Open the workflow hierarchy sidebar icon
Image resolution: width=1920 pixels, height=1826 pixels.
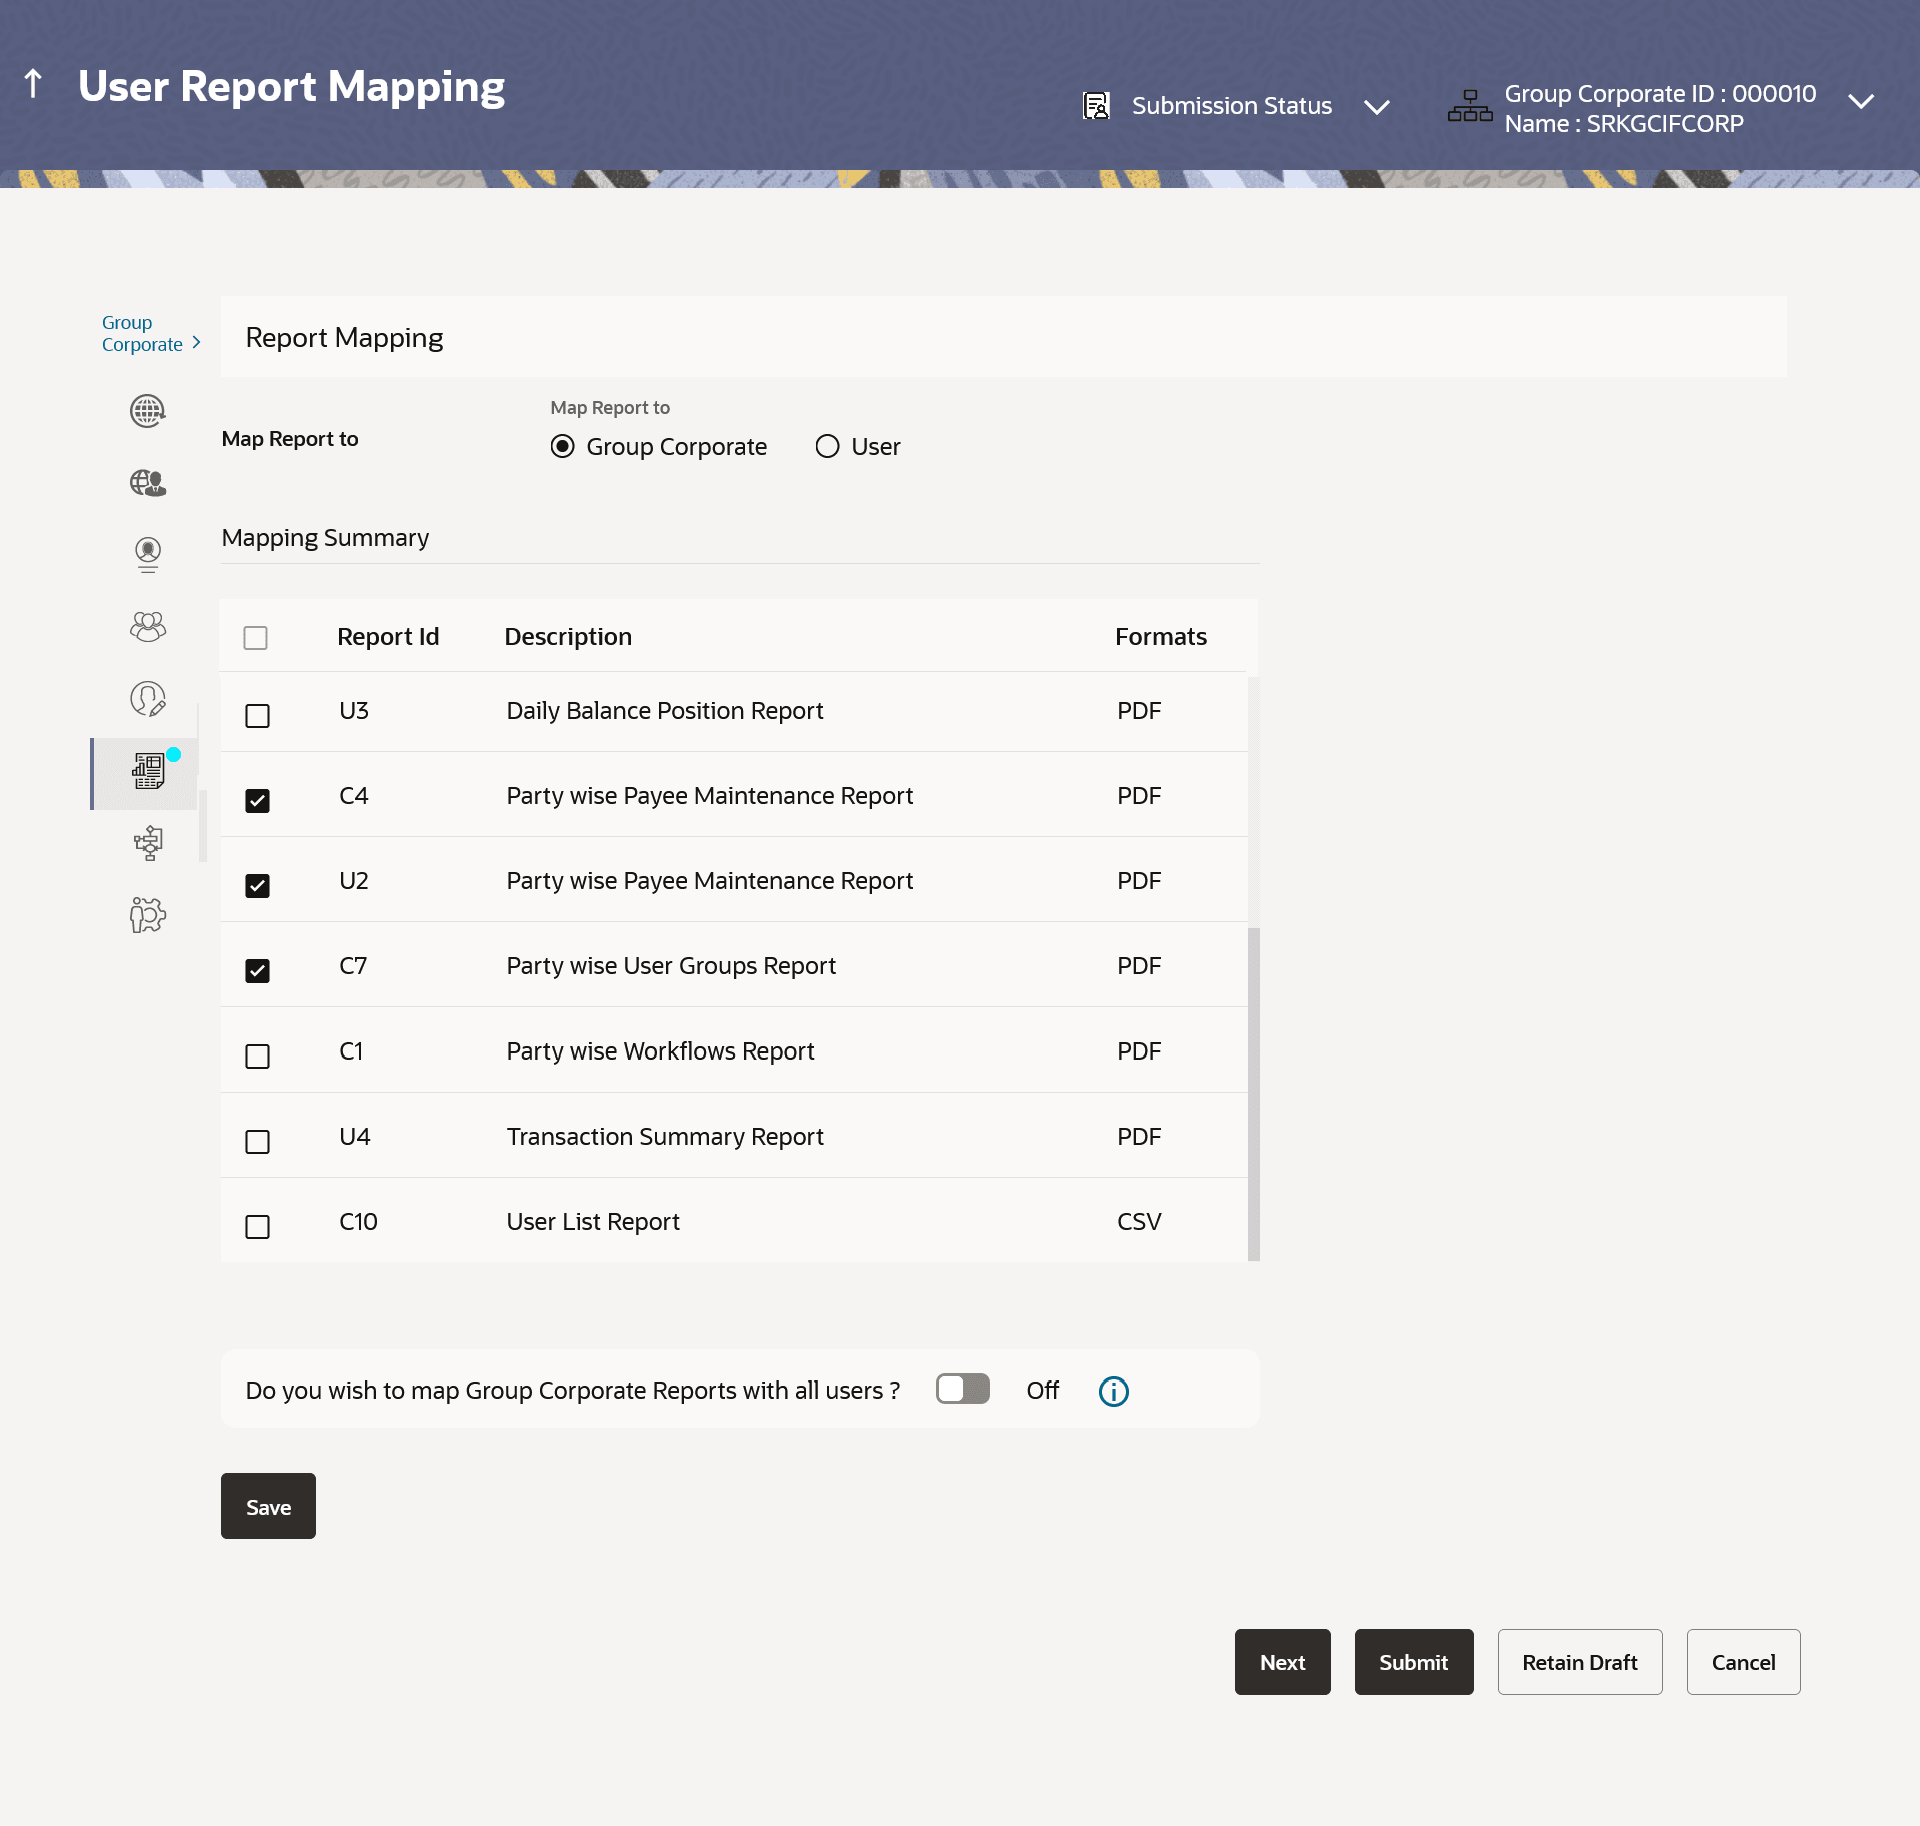148,843
